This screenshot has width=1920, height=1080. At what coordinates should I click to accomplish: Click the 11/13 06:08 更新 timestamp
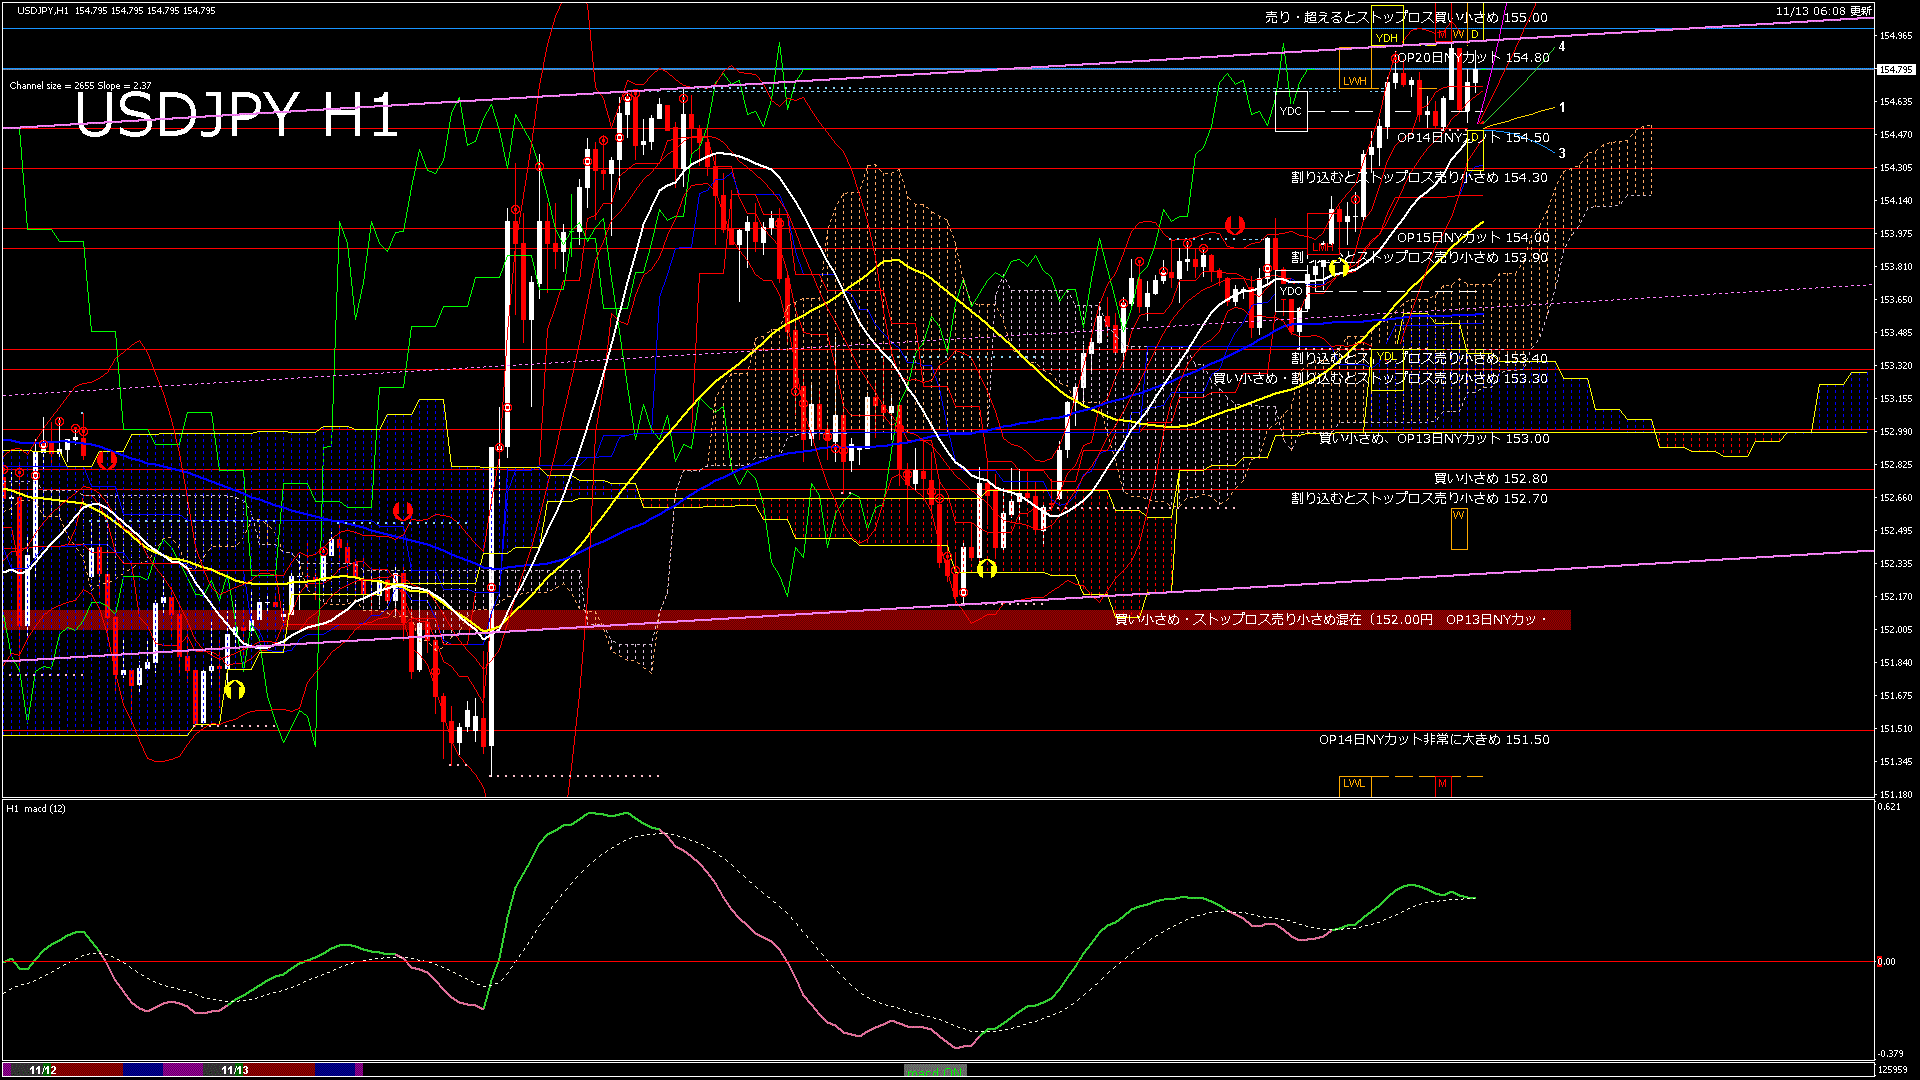tap(1823, 11)
